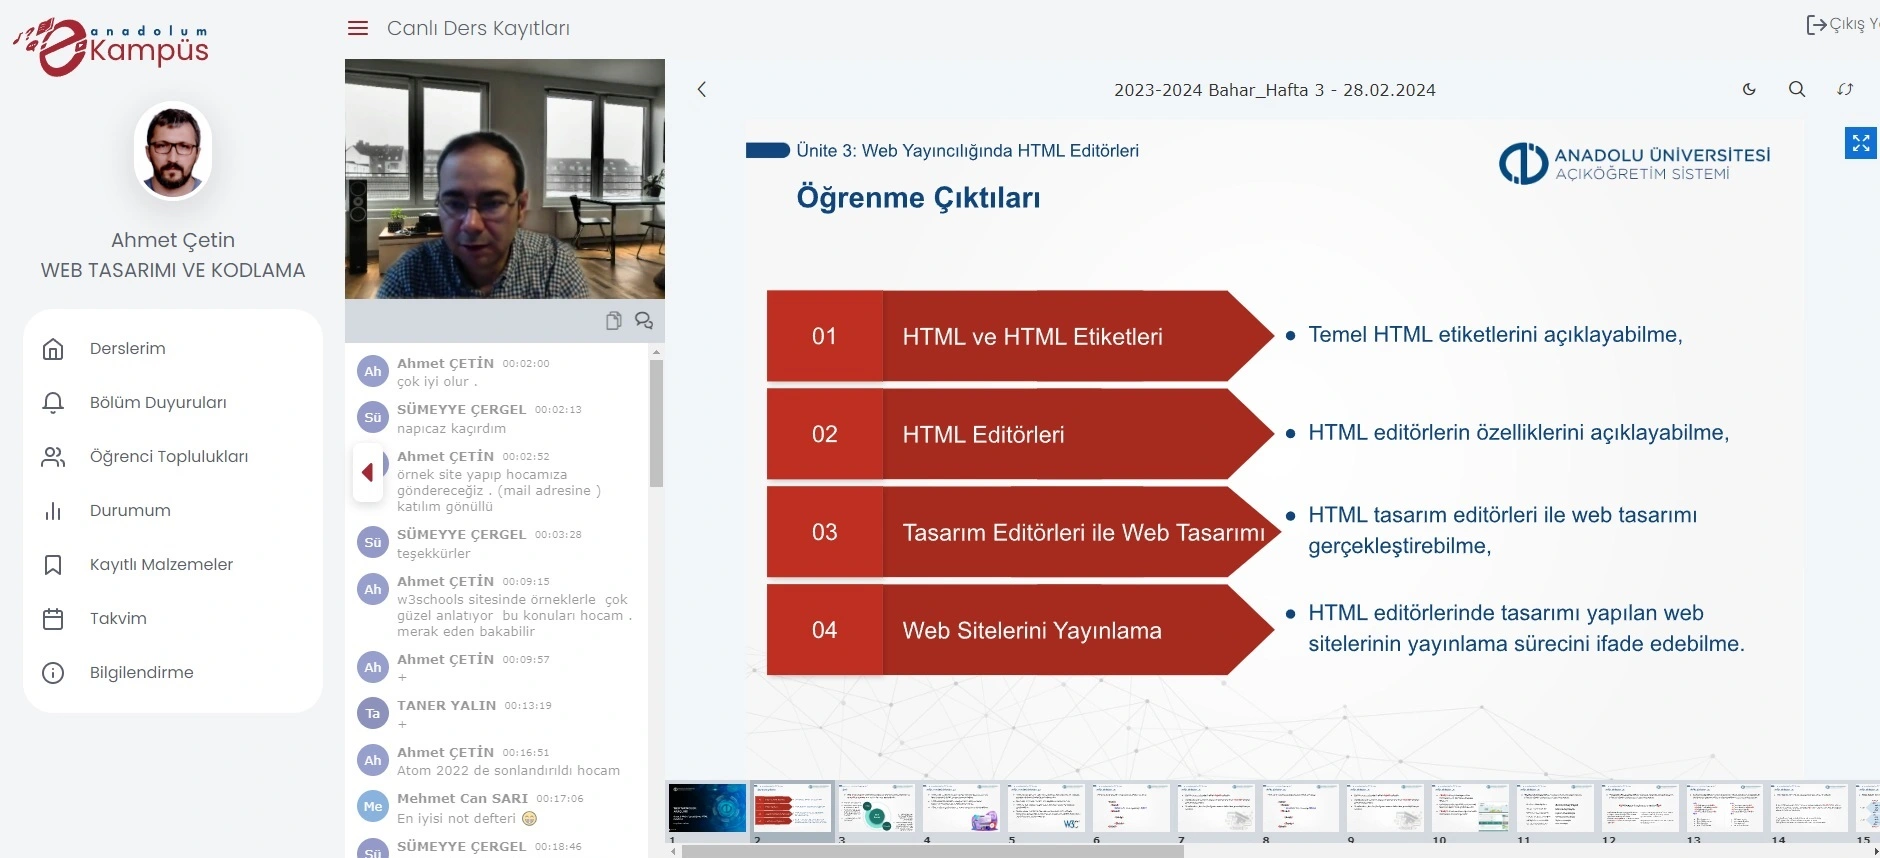Select slide thumbnail 11
1880x858 pixels.
pyautogui.click(x=1554, y=808)
